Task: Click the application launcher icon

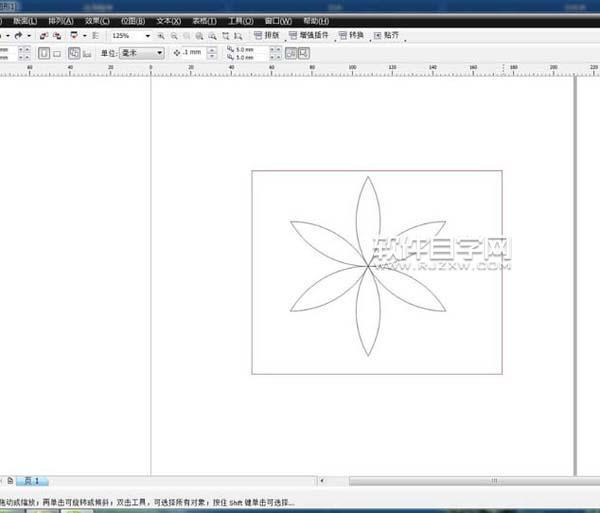Action: coord(74,35)
